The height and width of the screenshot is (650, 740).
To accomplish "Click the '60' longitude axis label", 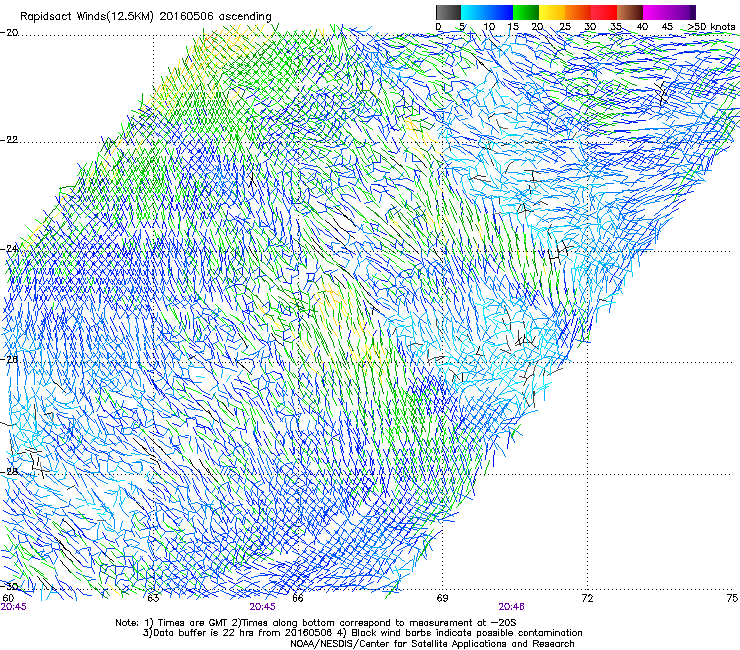I will 8,598.
